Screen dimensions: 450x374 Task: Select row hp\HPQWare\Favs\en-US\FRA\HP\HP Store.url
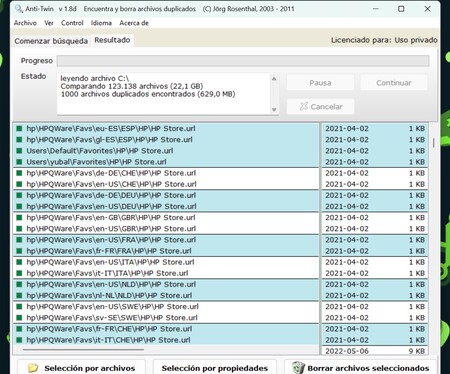tap(166, 240)
